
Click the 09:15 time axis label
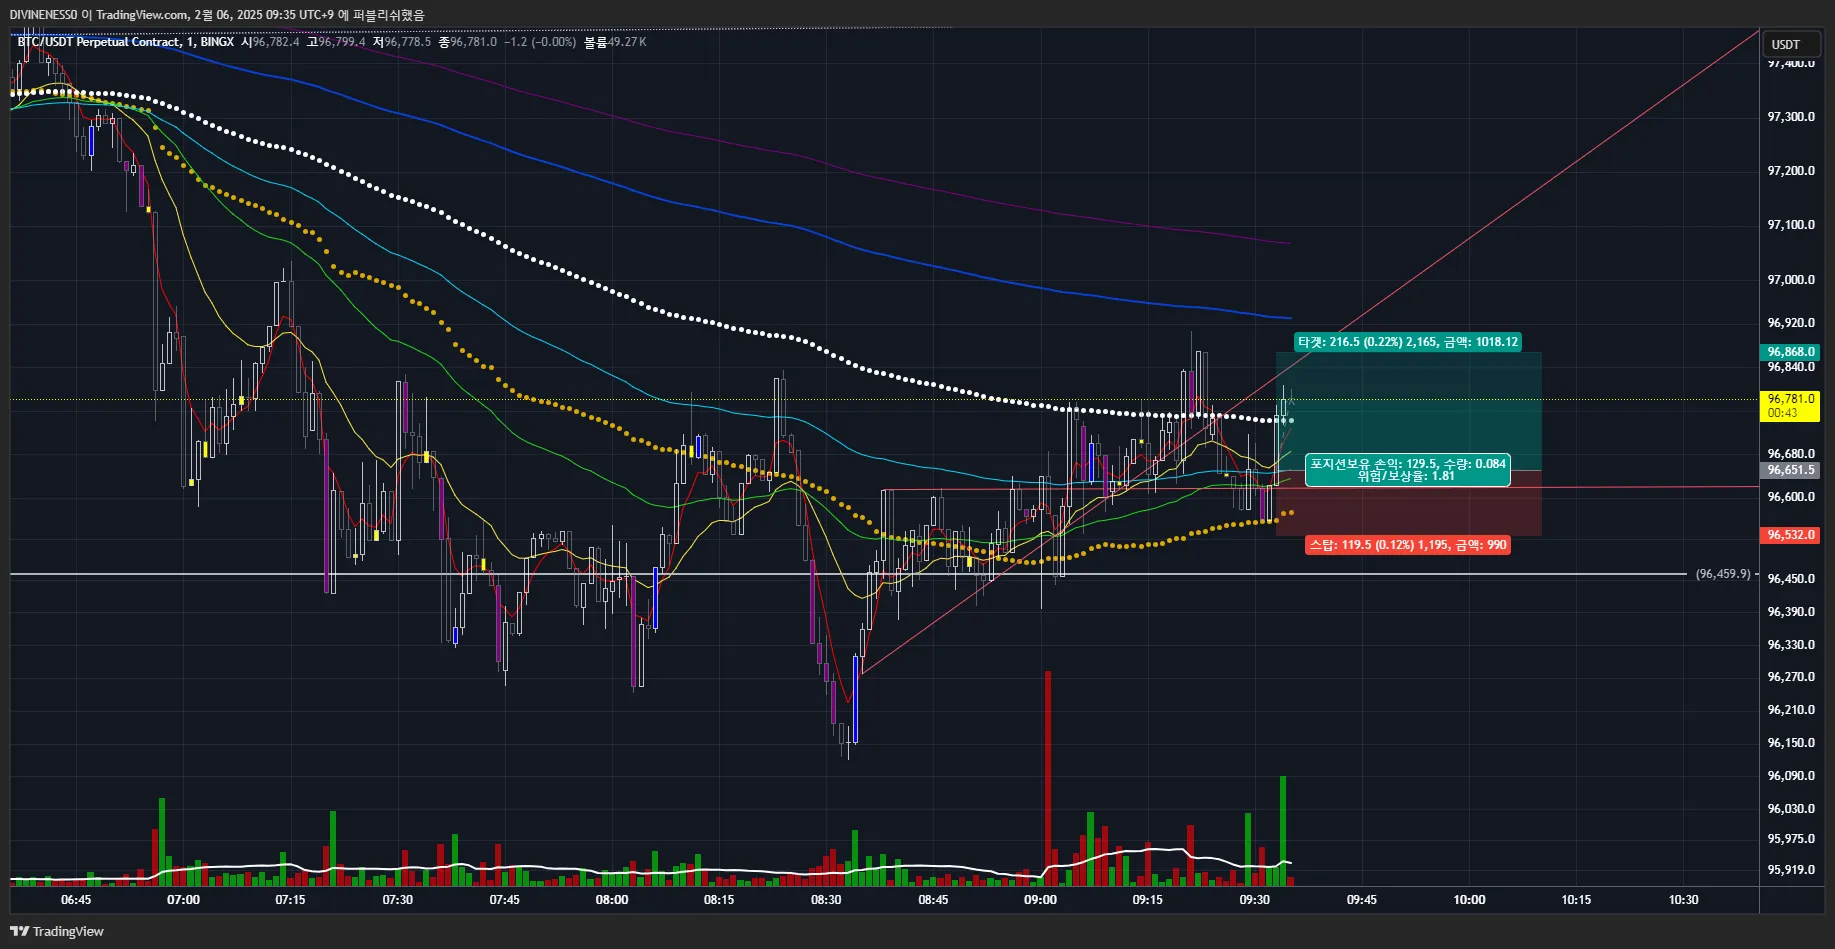coord(1147,900)
